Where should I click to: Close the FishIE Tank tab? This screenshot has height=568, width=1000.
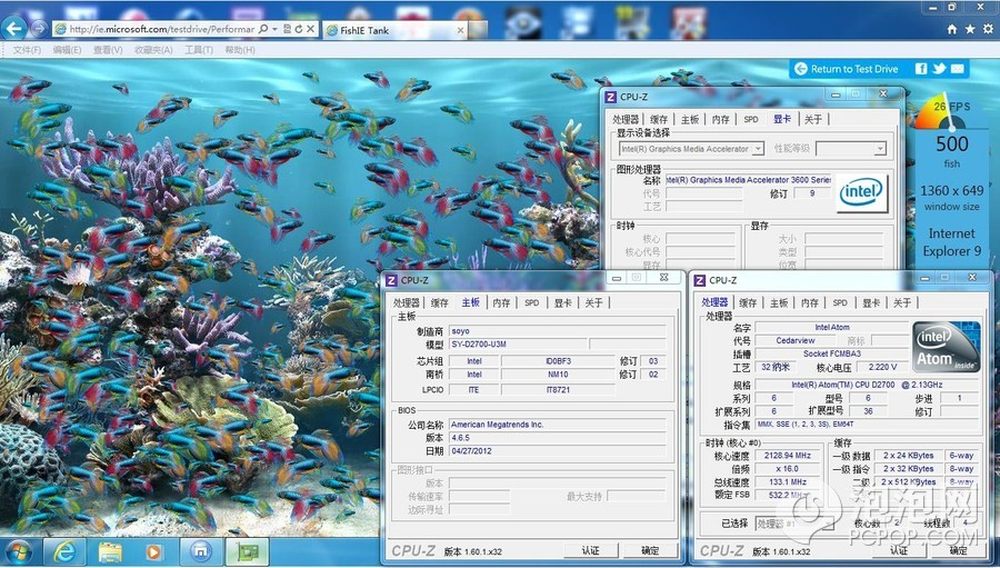pyautogui.click(x=460, y=30)
